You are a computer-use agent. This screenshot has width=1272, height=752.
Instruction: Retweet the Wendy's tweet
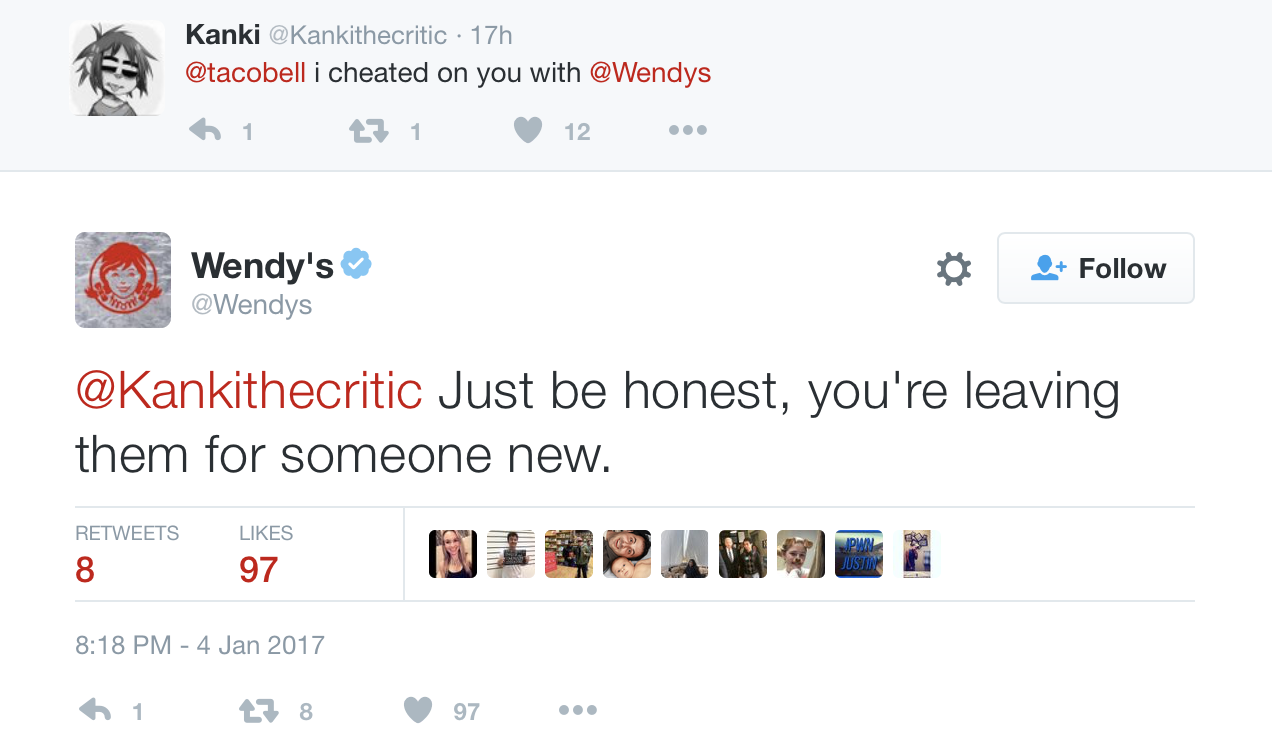click(x=258, y=711)
